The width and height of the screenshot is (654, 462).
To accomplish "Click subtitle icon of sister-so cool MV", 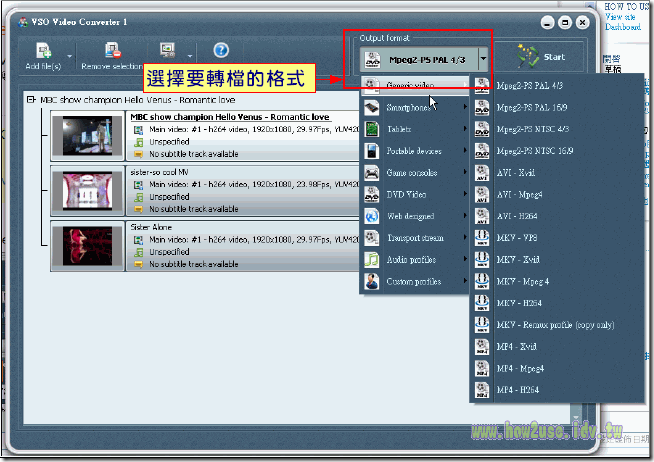I will (138, 209).
